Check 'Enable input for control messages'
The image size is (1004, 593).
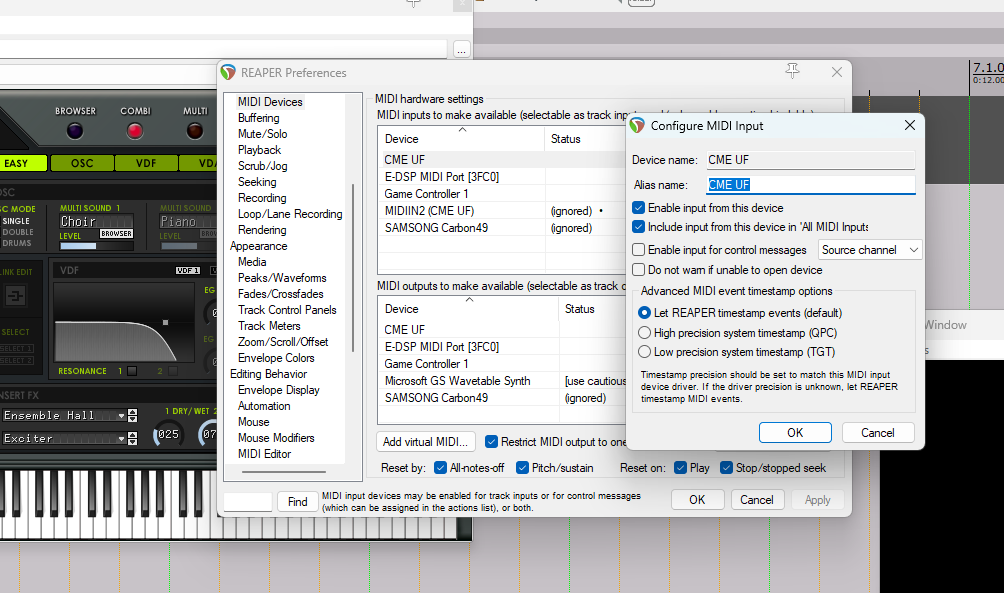click(638, 250)
